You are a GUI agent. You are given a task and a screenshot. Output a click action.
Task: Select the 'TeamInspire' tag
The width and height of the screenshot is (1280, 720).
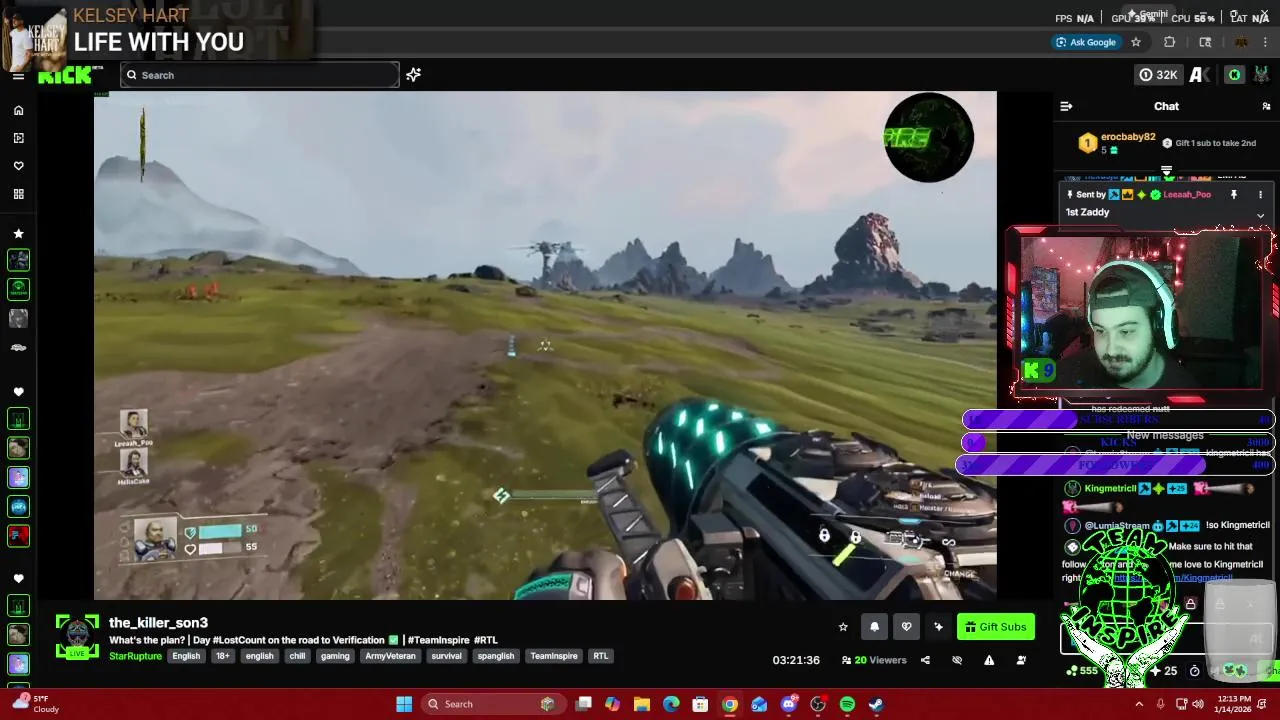[554, 656]
